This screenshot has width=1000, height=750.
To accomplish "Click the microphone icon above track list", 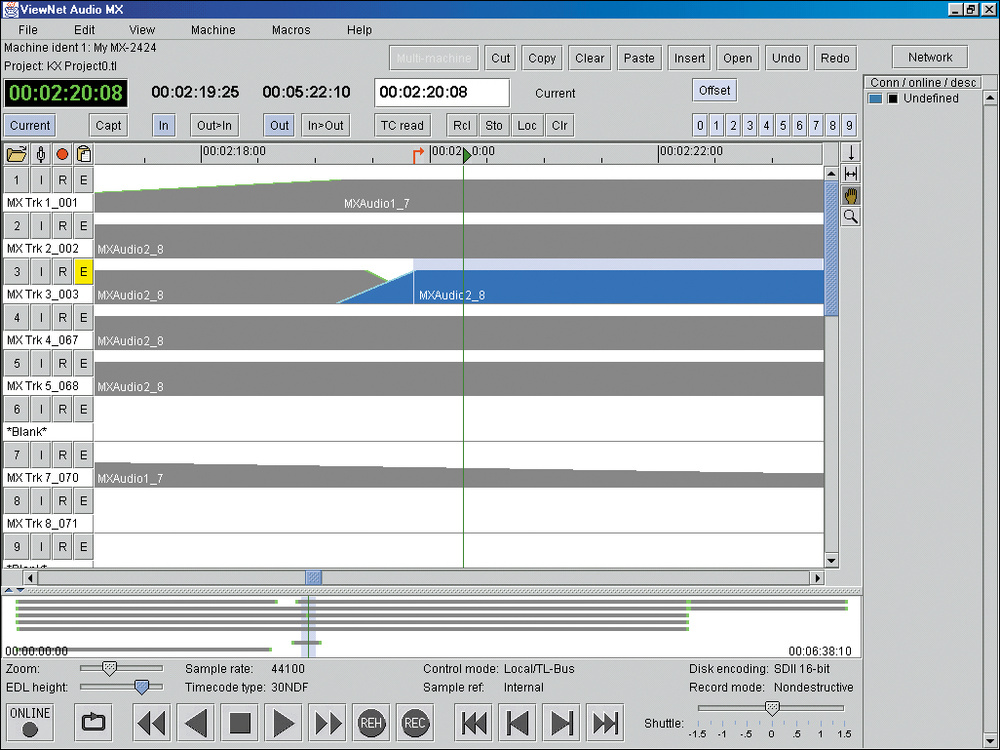I will pyautogui.click(x=40, y=154).
